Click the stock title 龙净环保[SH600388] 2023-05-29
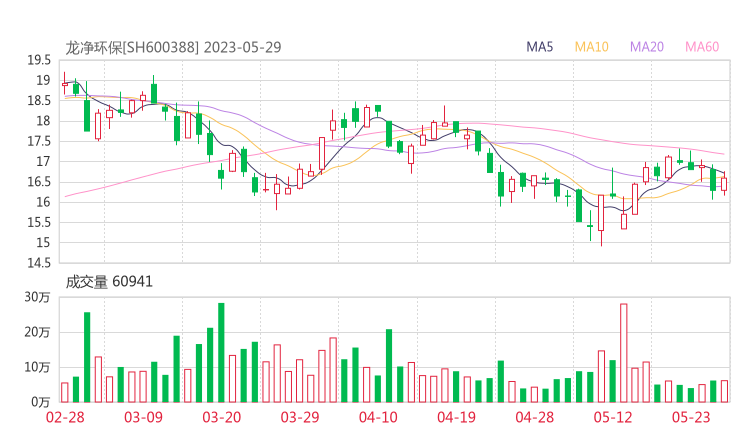 [173, 47]
